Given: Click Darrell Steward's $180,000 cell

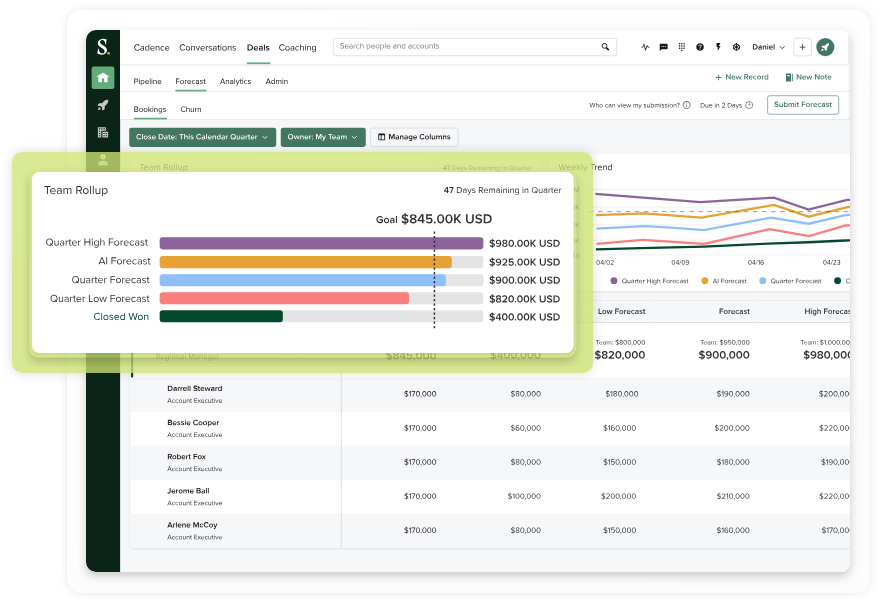Looking at the screenshot, I should click(621, 394).
